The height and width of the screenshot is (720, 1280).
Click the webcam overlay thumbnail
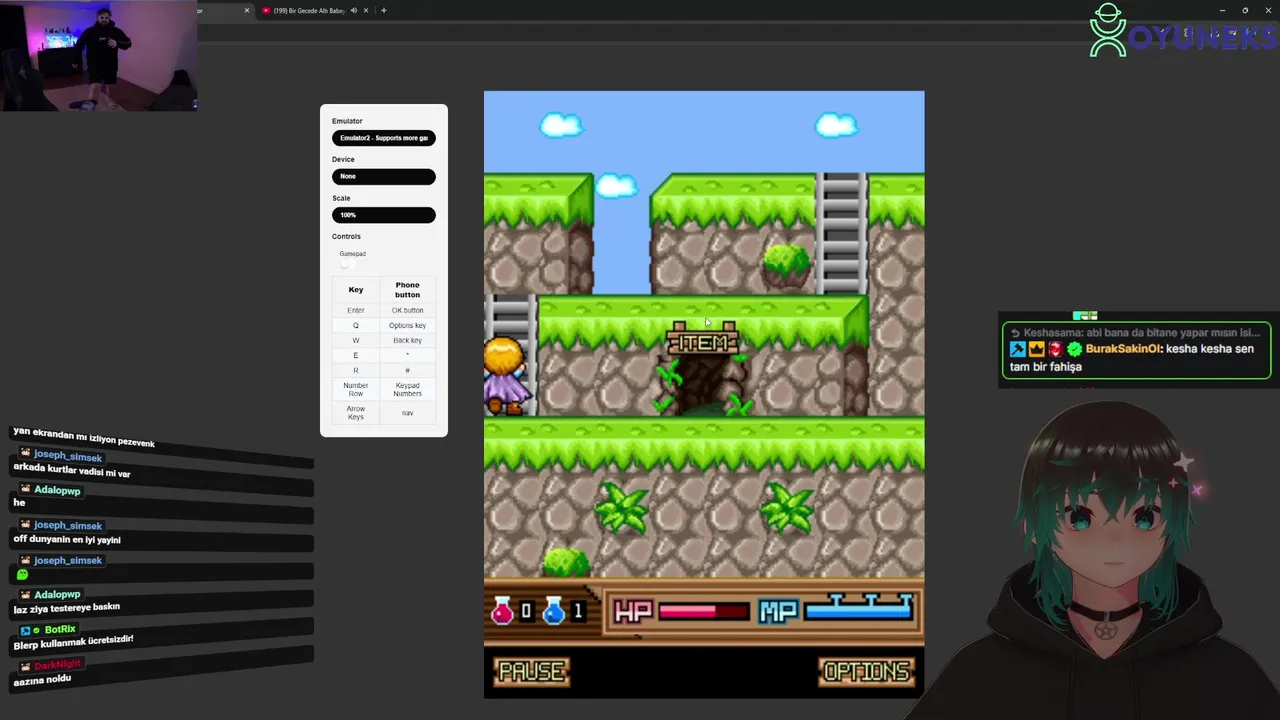tap(98, 55)
